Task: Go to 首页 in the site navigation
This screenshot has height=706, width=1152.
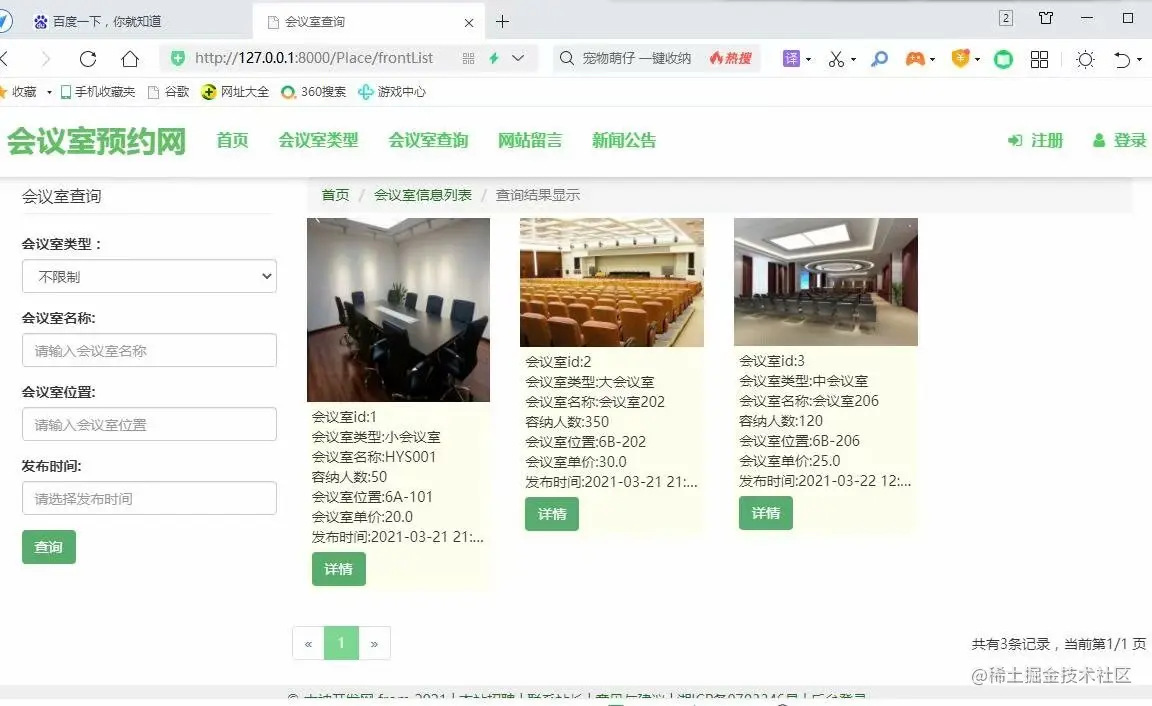Action: [232, 140]
